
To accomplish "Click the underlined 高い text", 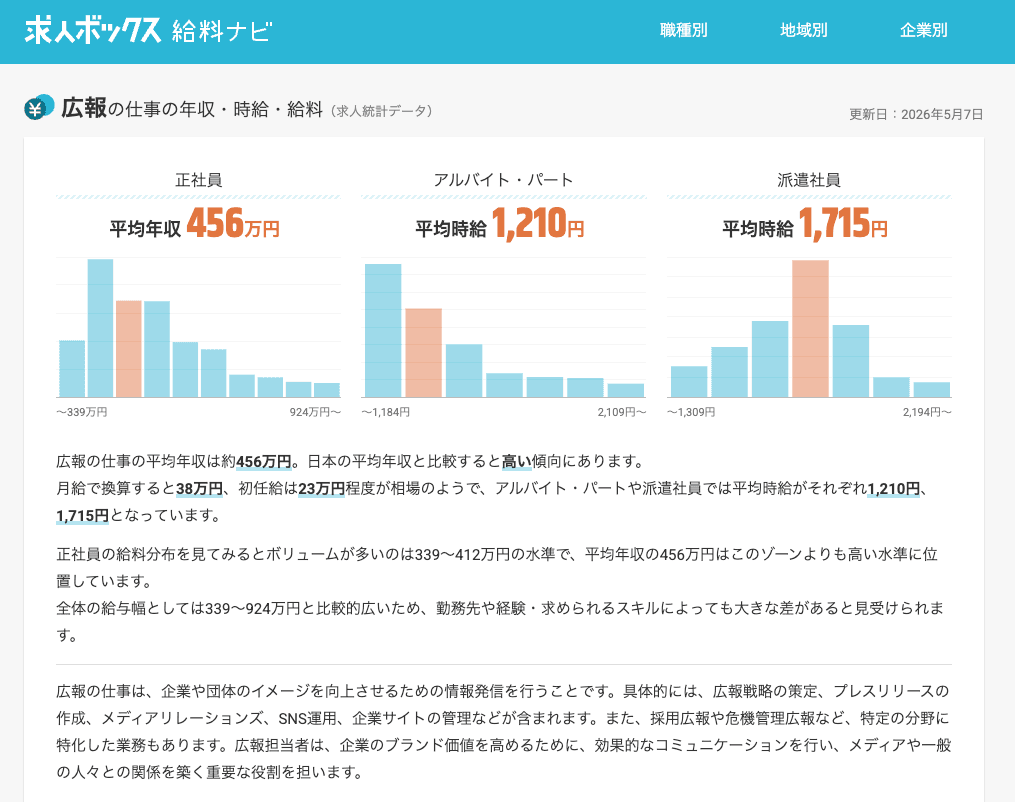I will pos(517,462).
